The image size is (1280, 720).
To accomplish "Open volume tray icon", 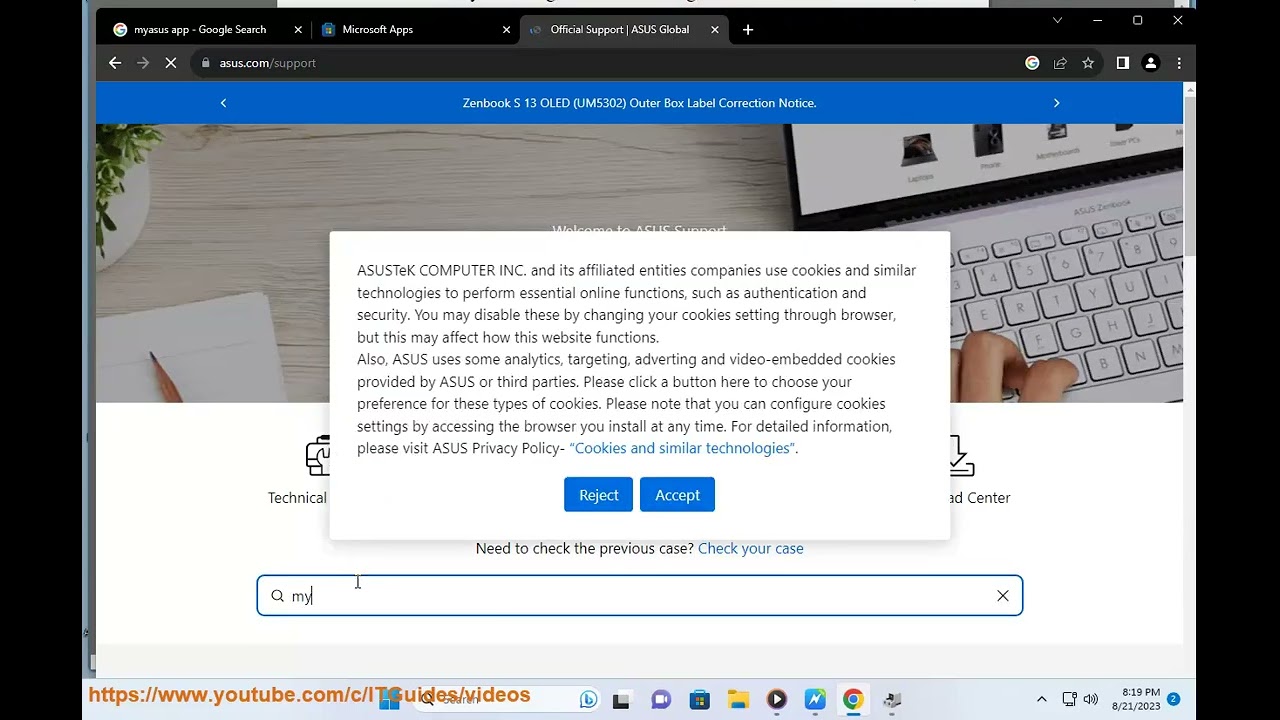I will [1090, 699].
